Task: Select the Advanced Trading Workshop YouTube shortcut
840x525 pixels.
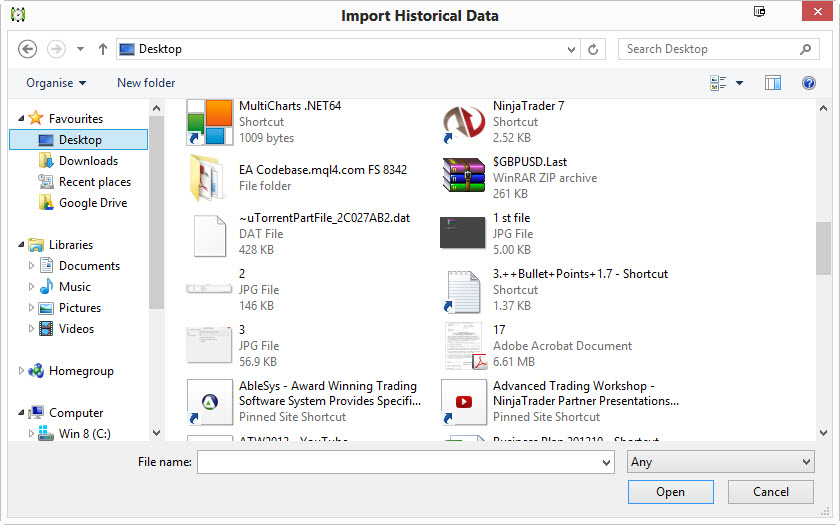Action: tap(463, 402)
